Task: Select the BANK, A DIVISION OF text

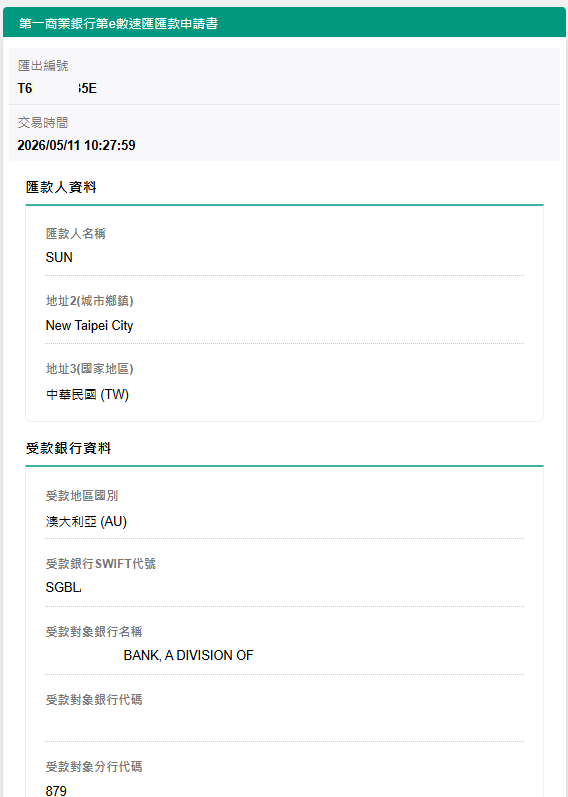Action: (188, 656)
